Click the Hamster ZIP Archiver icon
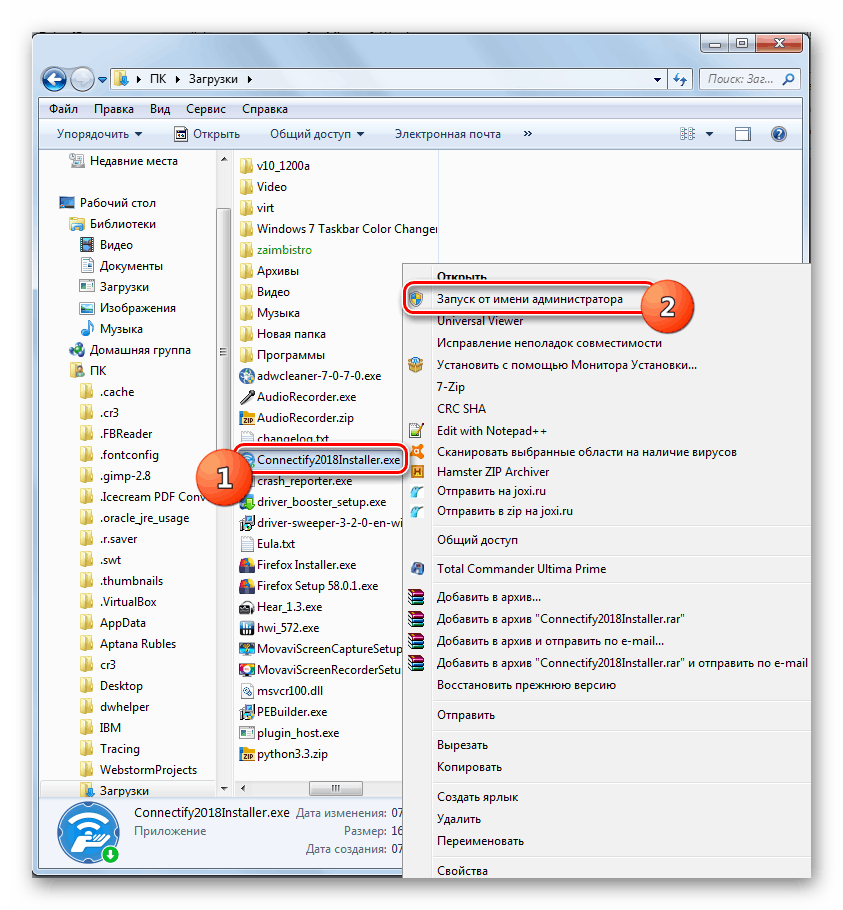 pos(417,472)
